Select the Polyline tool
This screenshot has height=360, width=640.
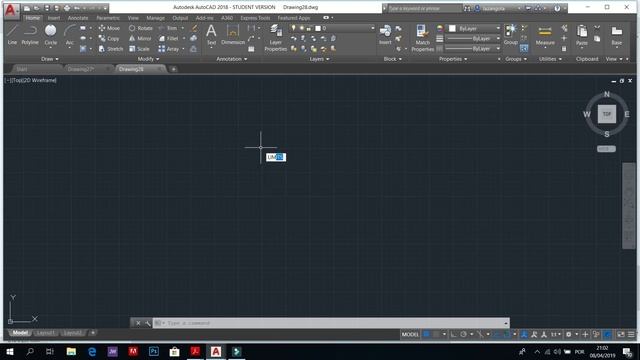(30, 34)
